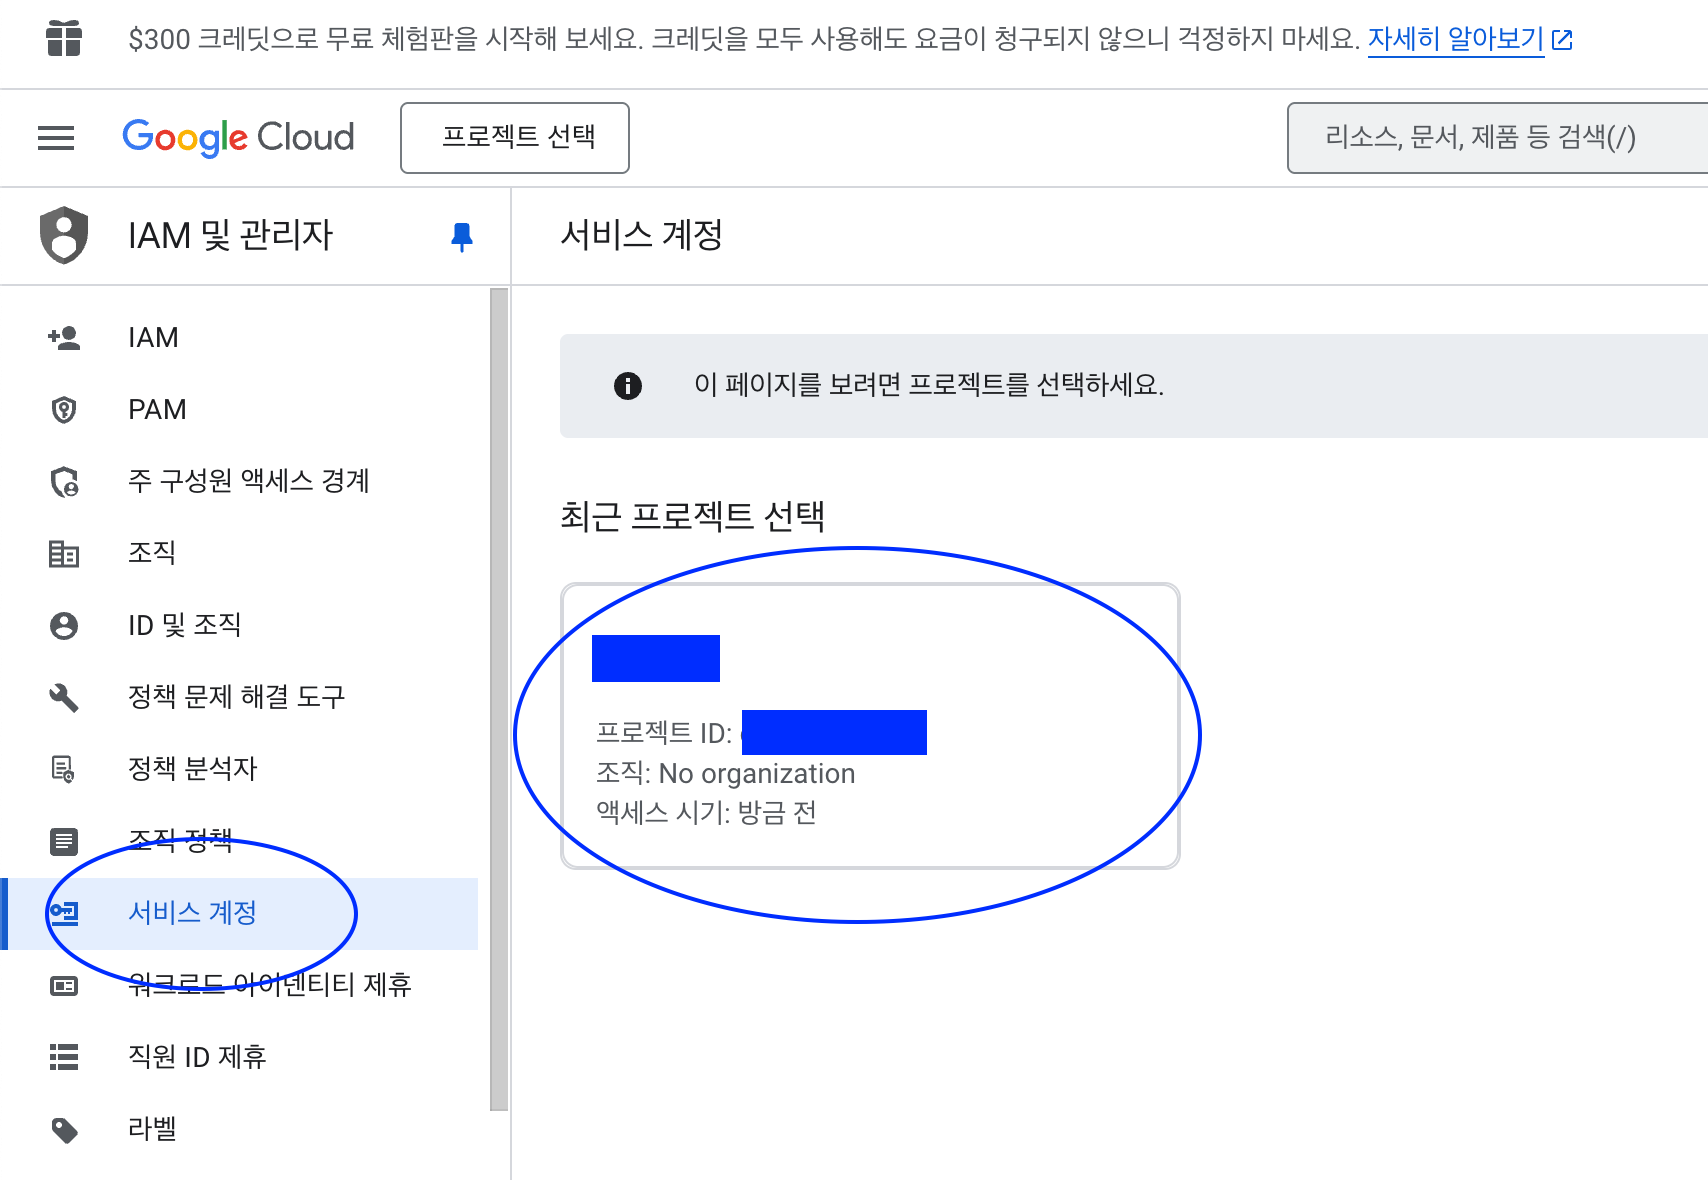Click the gift icon in the free trial banner

pyautogui.click(x=64, y=39)
